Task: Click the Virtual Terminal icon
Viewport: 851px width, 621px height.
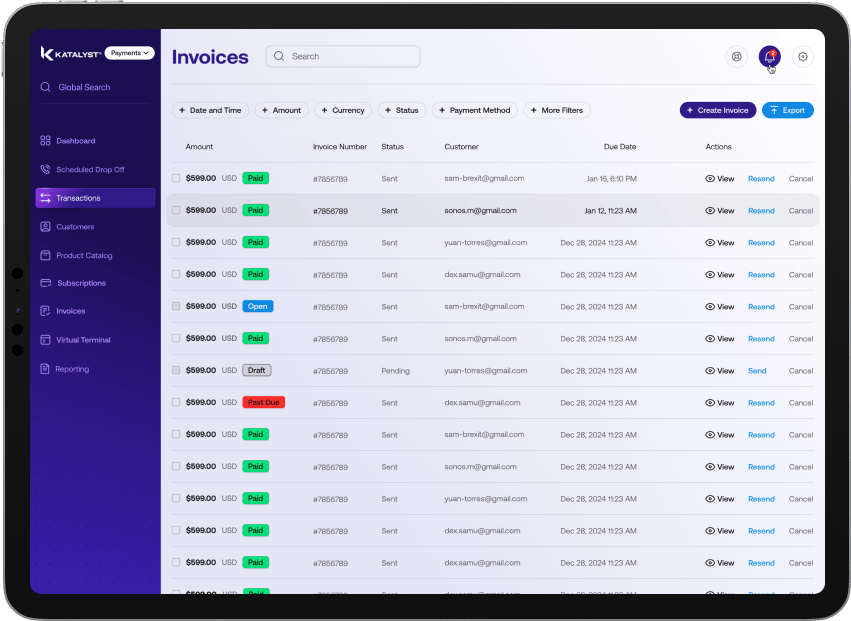Action: (45, 340)
